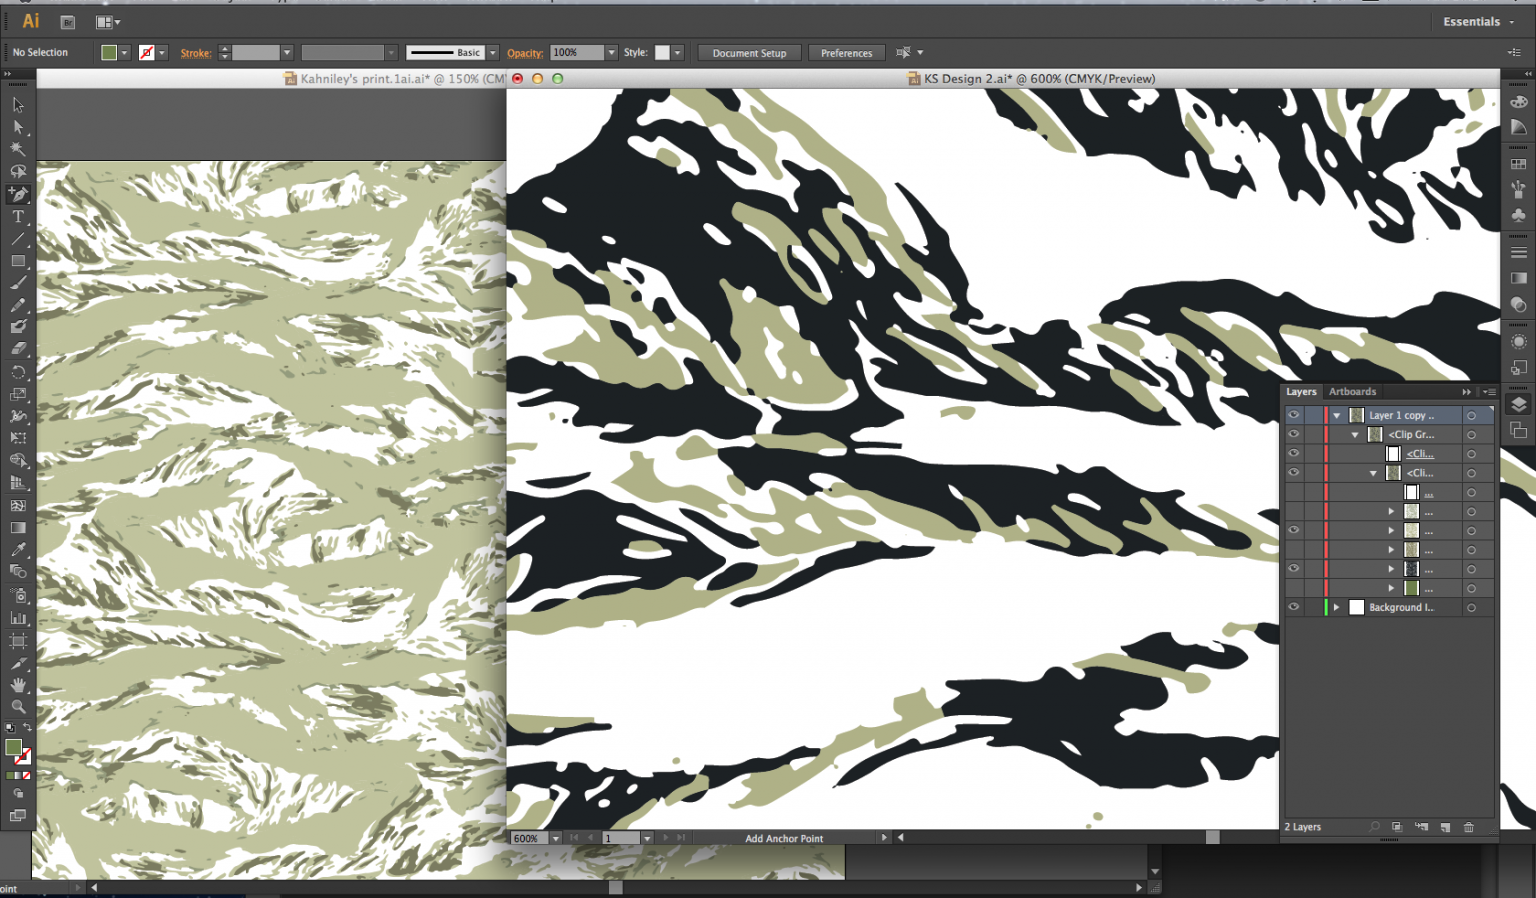Activate the Eyedropper tool
The width and height of the screenshot is (1536, 898).
tap(17, 549)
